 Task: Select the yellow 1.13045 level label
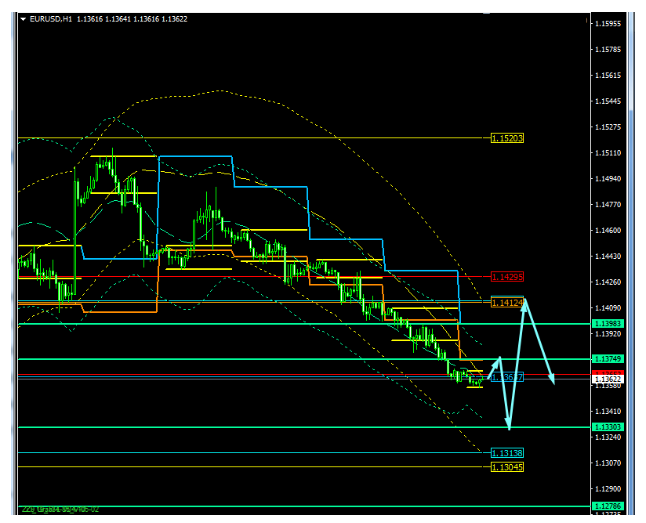(508, 466)
